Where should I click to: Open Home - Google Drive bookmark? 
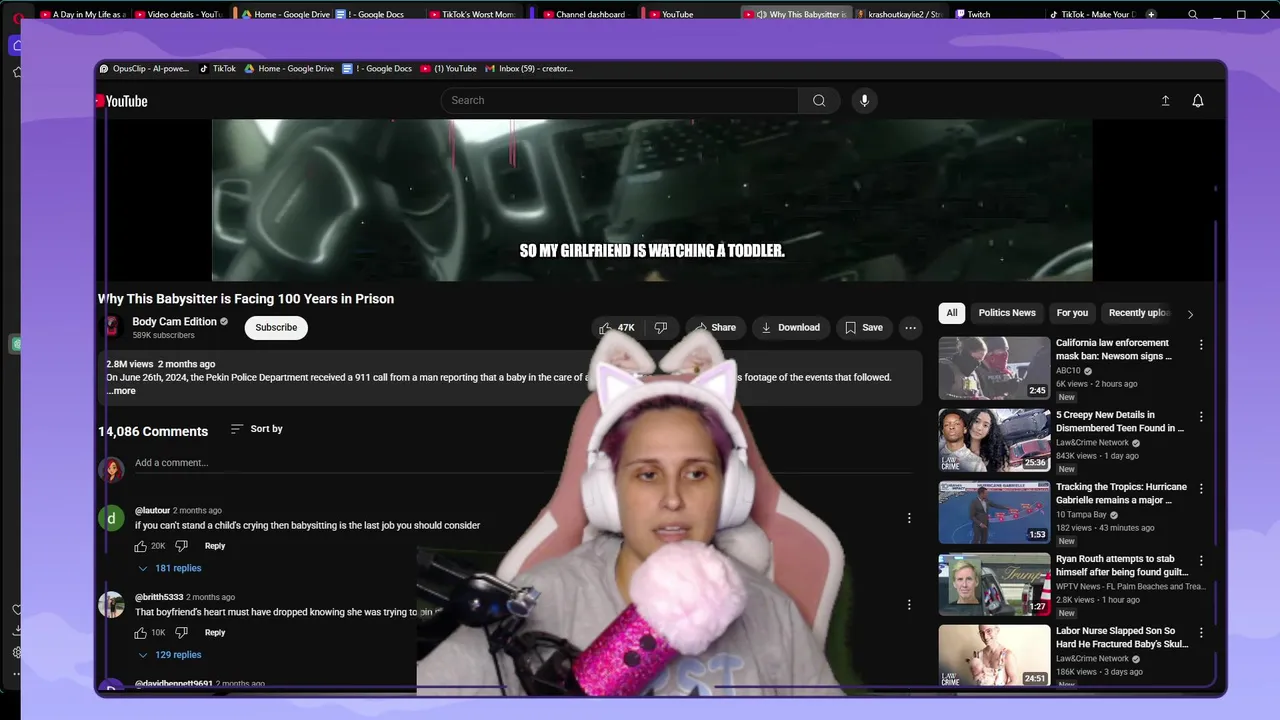289,69
